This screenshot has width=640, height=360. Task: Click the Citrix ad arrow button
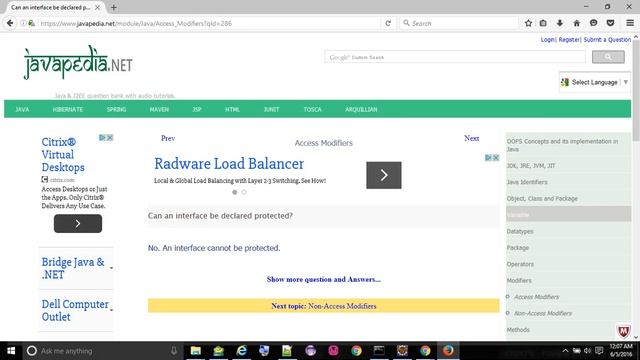coord(78,224)
